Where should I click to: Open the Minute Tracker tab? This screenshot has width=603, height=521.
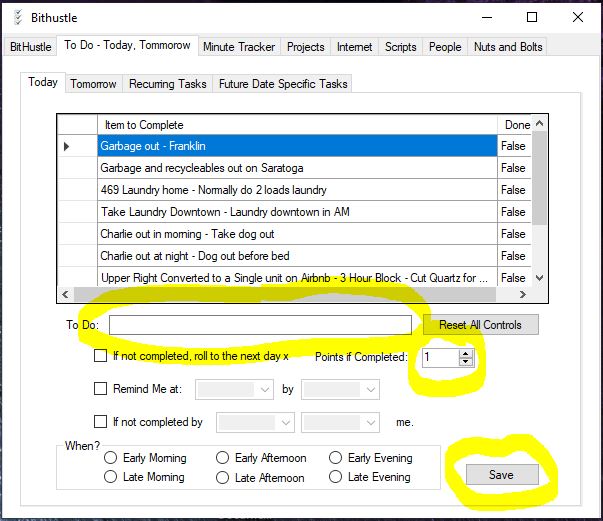pos(239,47)
